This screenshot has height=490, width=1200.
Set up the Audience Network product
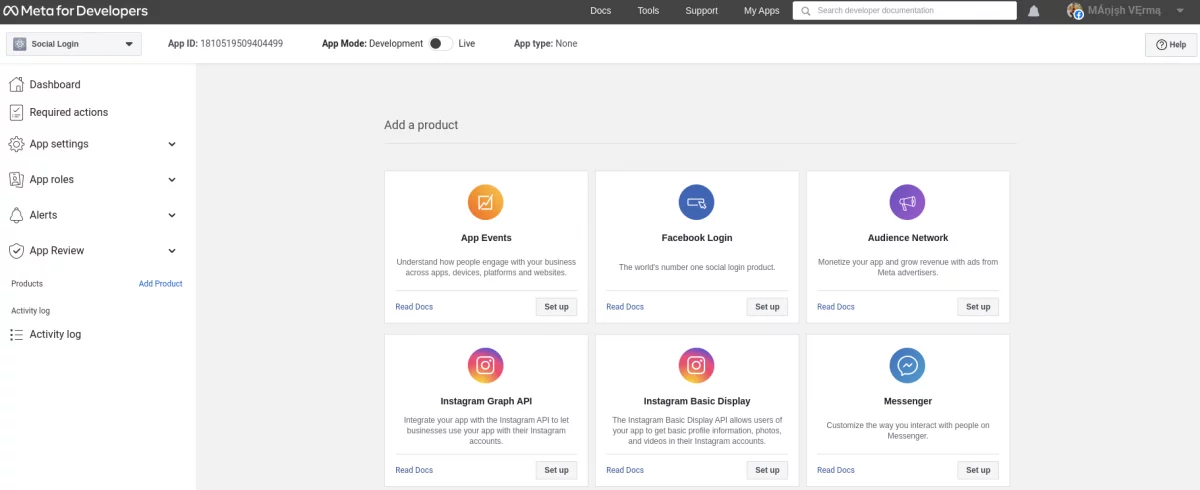(x=978, y=307)
